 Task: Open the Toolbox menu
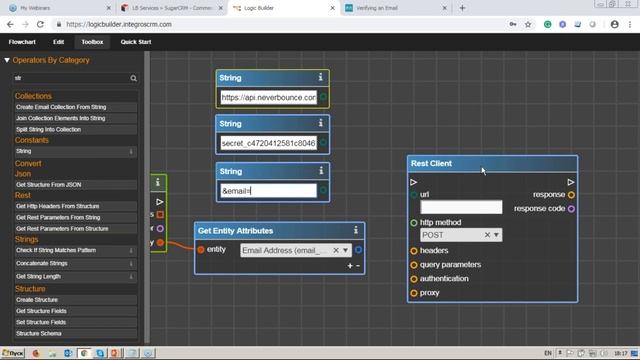(x=92, y=42)
